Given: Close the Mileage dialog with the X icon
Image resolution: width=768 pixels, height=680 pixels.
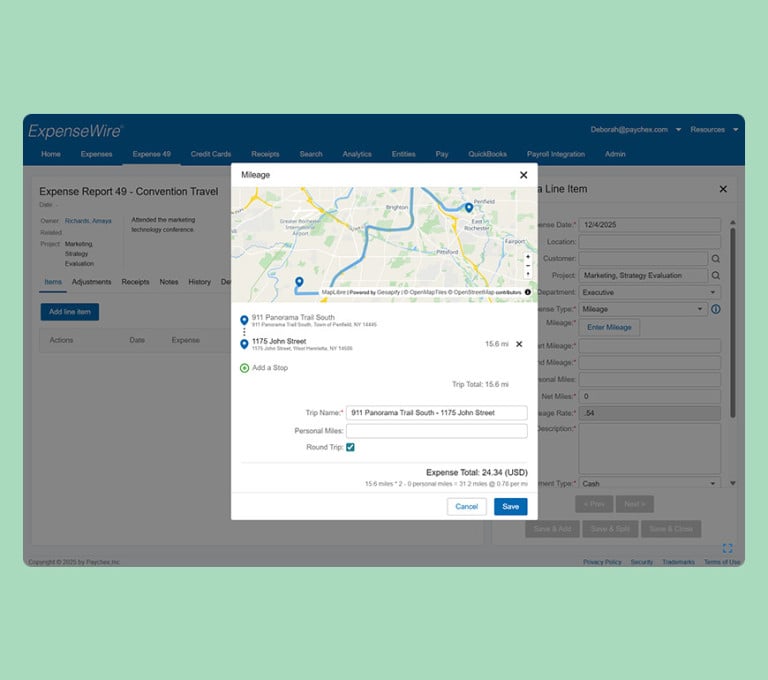Looking at the screenshot, I should 524,175.
